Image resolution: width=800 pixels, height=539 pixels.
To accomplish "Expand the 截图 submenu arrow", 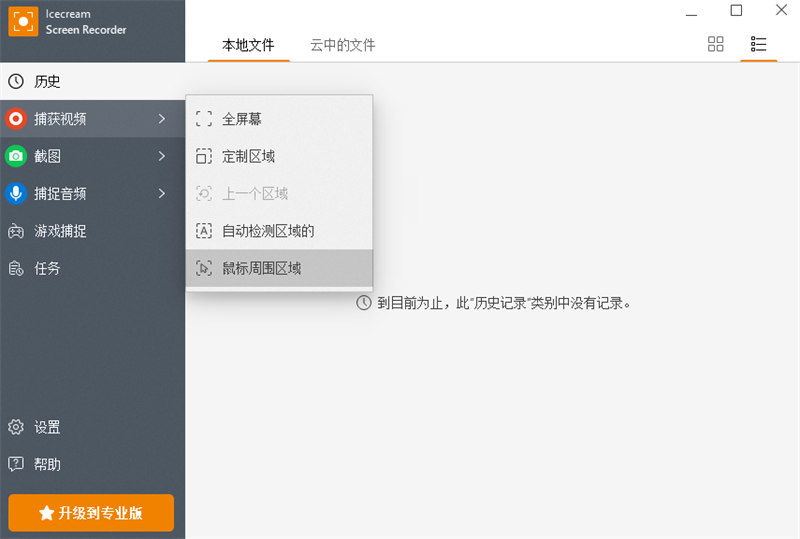I will pyautogui.click(x=162, y=156).
